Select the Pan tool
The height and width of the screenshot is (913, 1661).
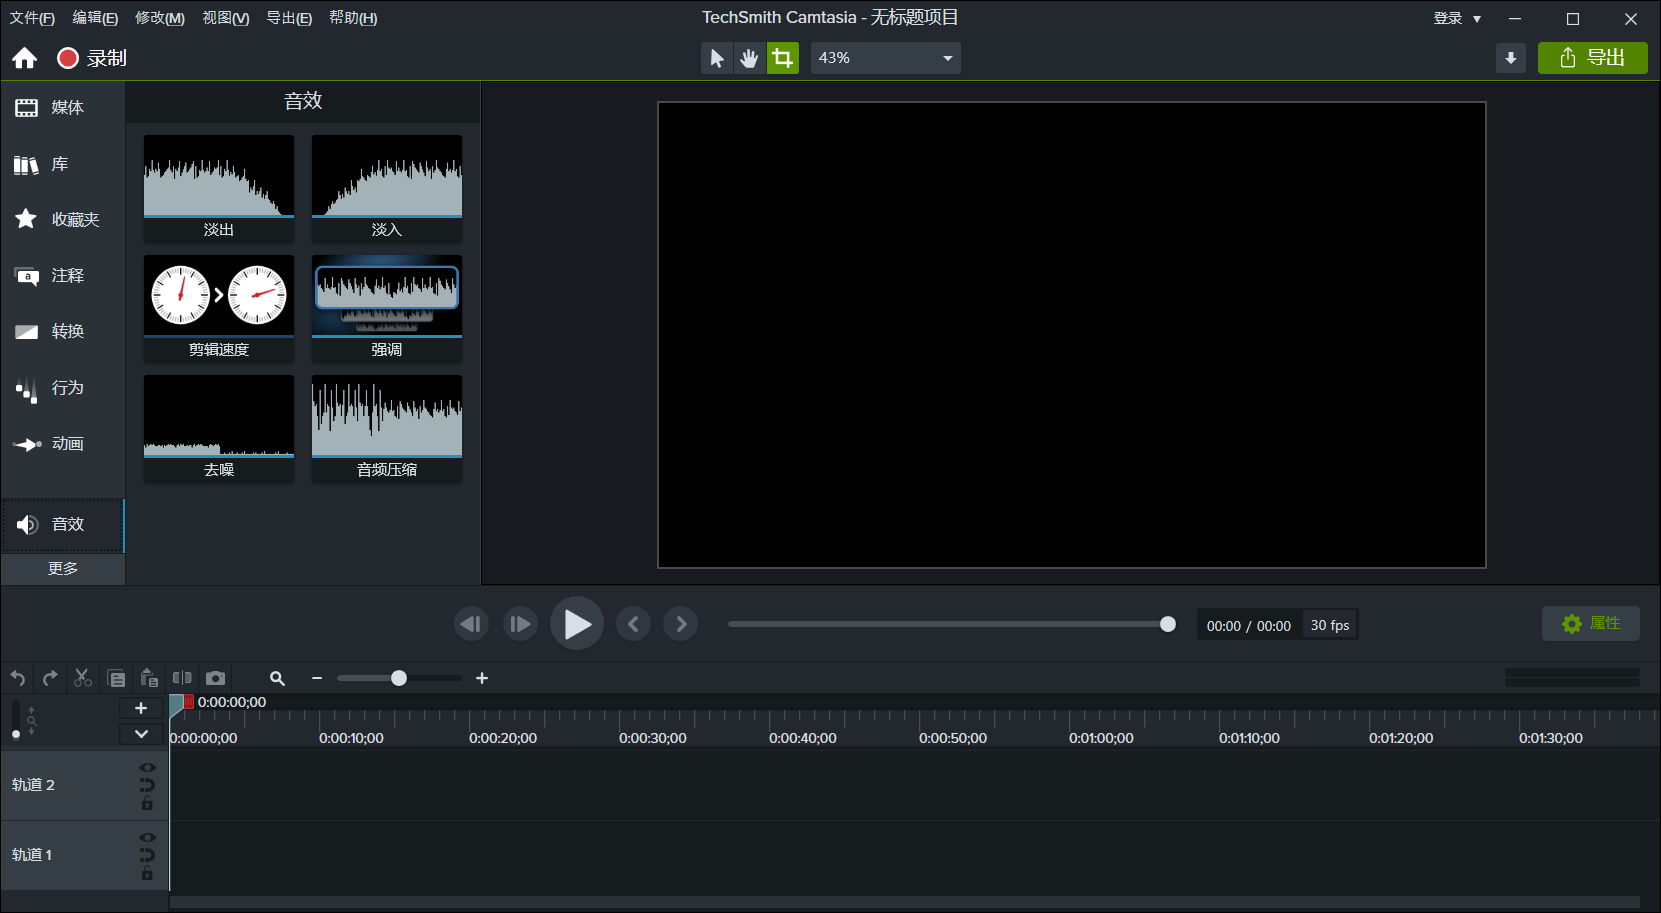749,58
